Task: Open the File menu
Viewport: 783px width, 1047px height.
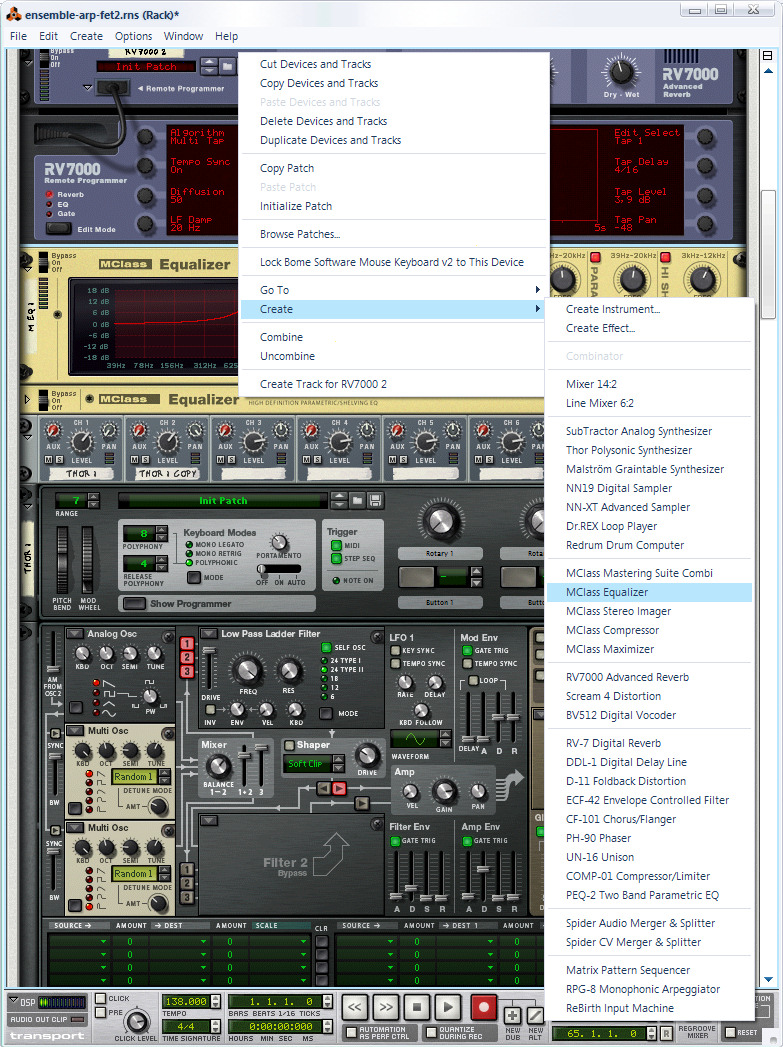Action: (18, 36)
